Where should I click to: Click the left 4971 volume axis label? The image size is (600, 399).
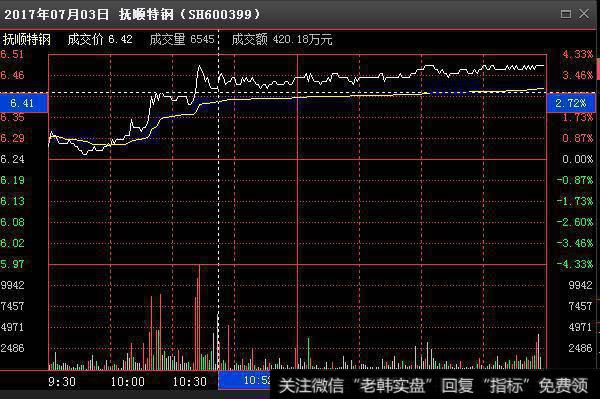12,327
